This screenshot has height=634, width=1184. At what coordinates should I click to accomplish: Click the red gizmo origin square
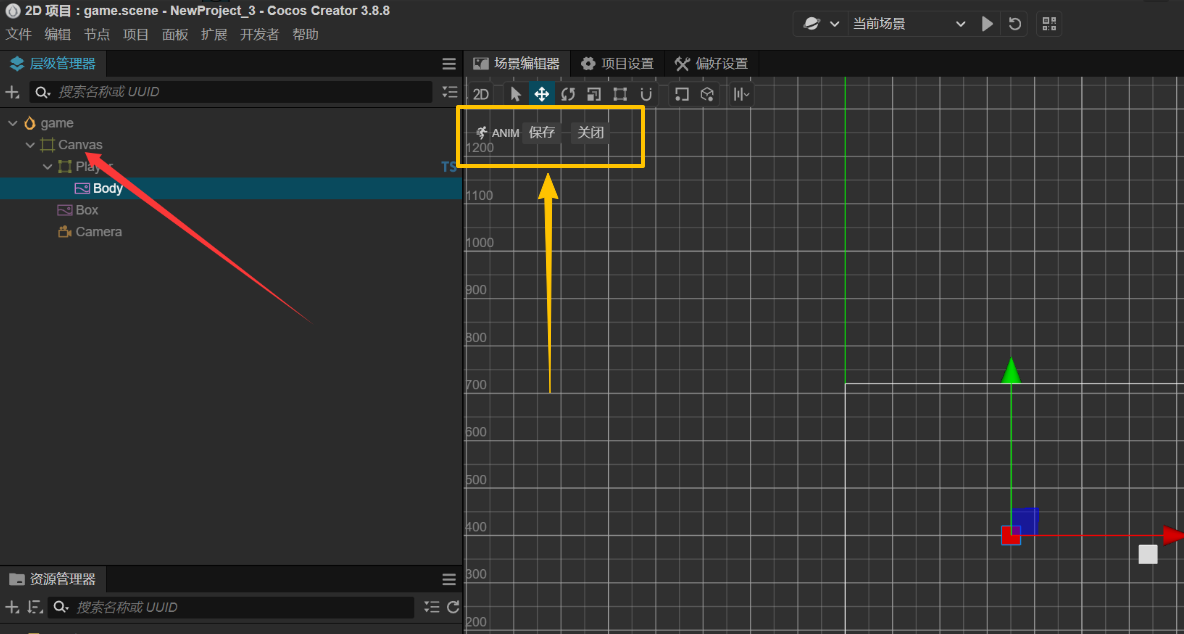pos(1010,535)
